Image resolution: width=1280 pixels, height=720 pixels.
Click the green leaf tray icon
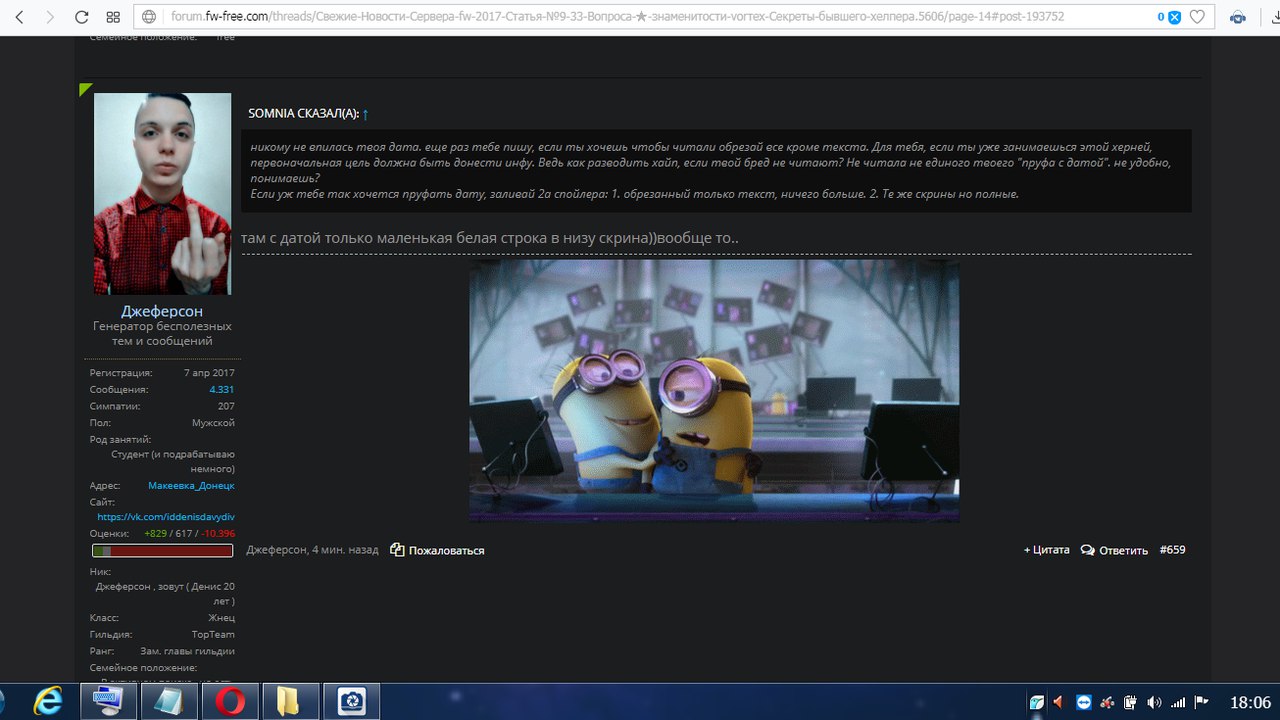pyautogui.click(x=1038, y=702)
